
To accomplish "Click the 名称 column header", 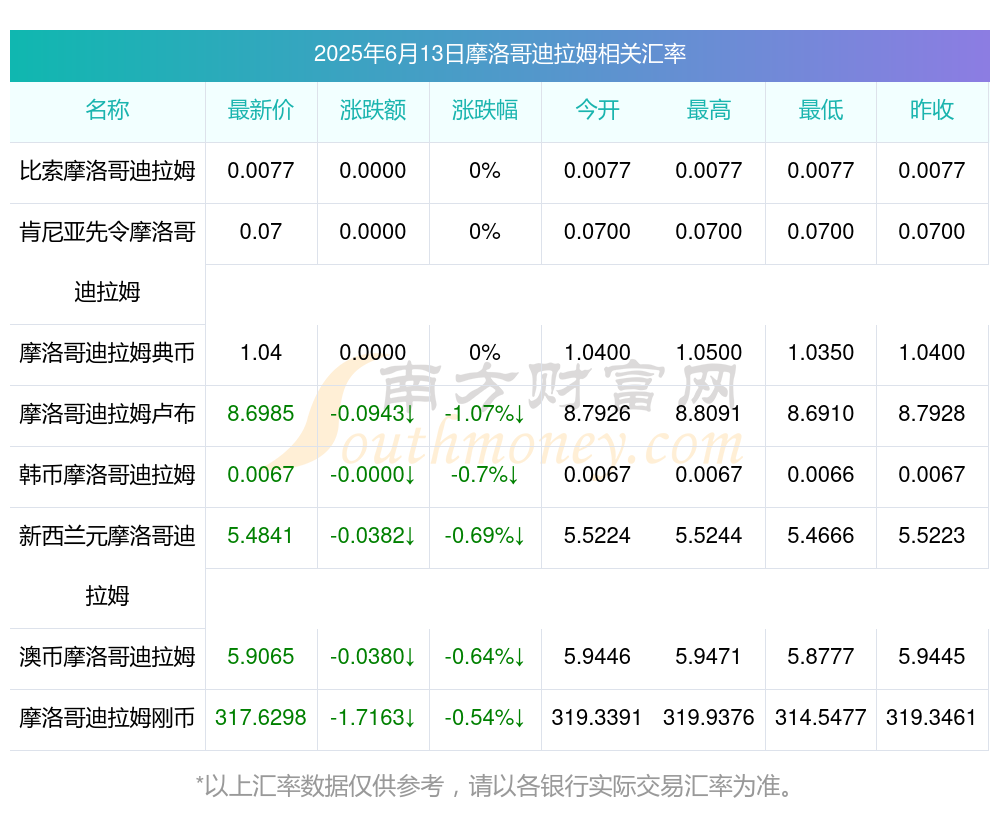I will pos(107,110).
